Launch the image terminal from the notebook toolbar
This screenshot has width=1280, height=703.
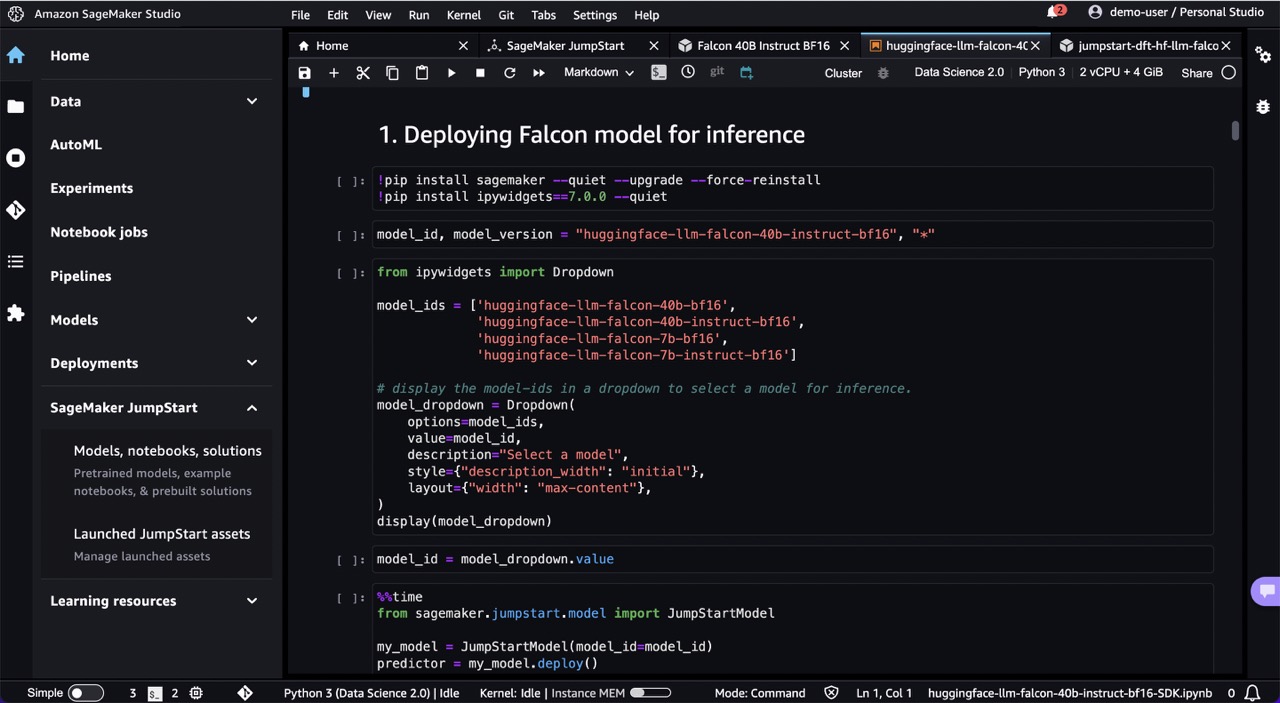658,73
